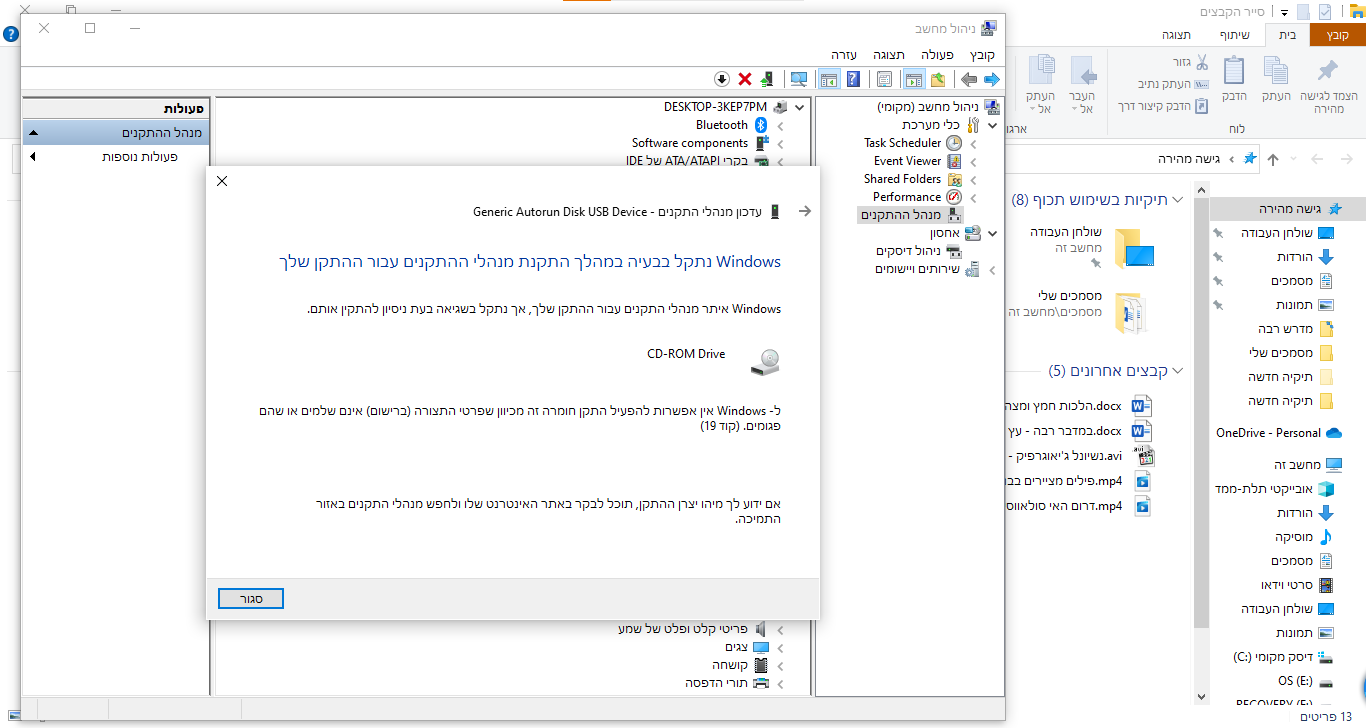Click the blue forward arrow in toolbar

coord(992,79)
